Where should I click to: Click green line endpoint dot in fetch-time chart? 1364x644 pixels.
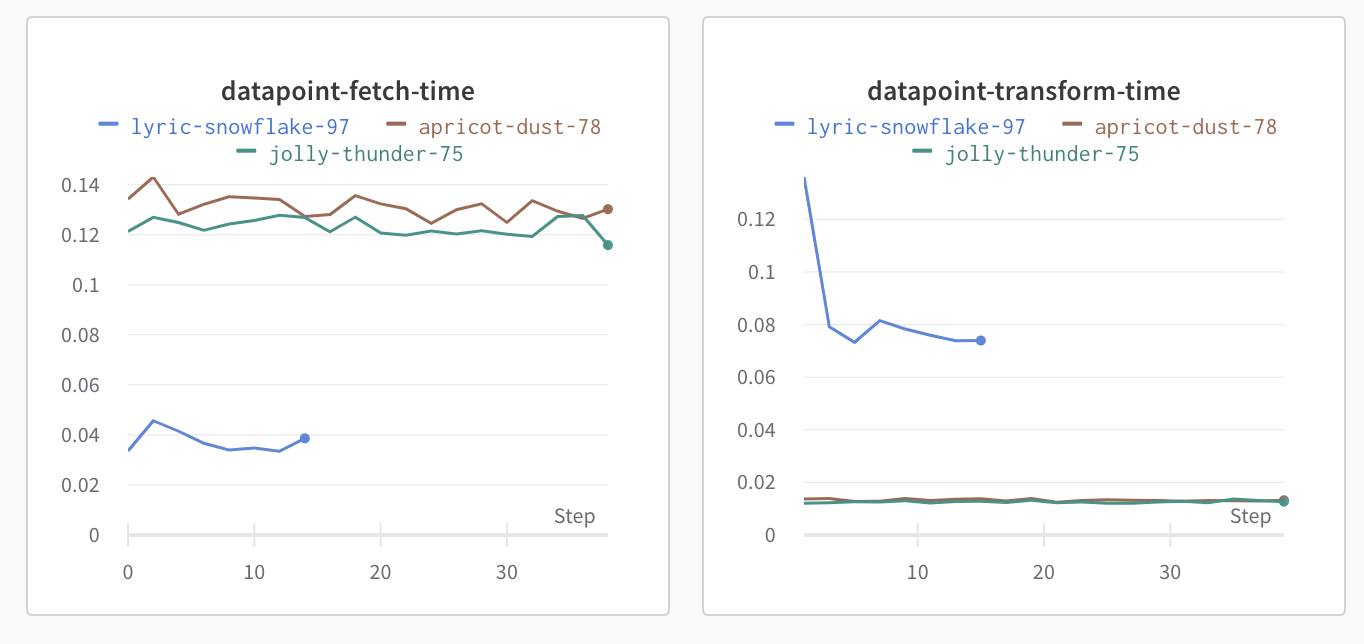[607, 245]
